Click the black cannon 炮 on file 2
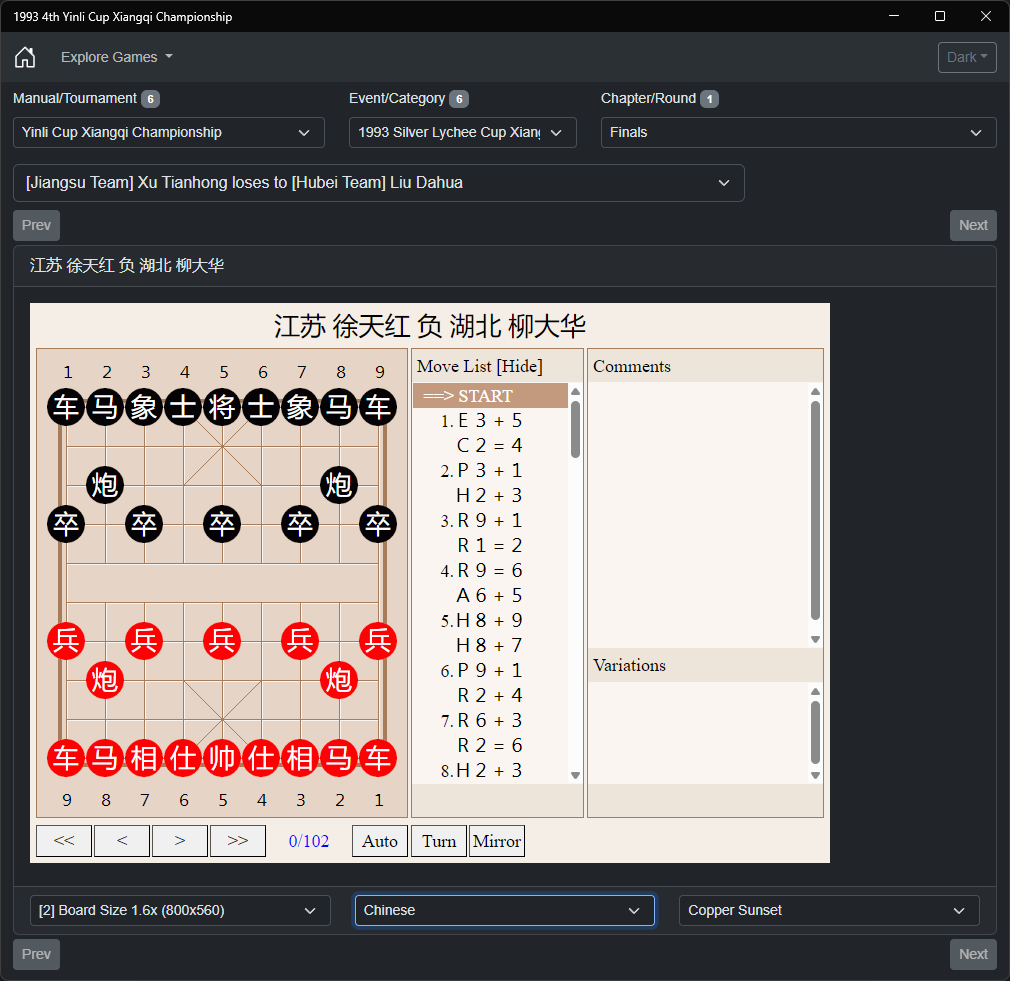Screen dimensions: 1010x981 [x=105, y=485]
